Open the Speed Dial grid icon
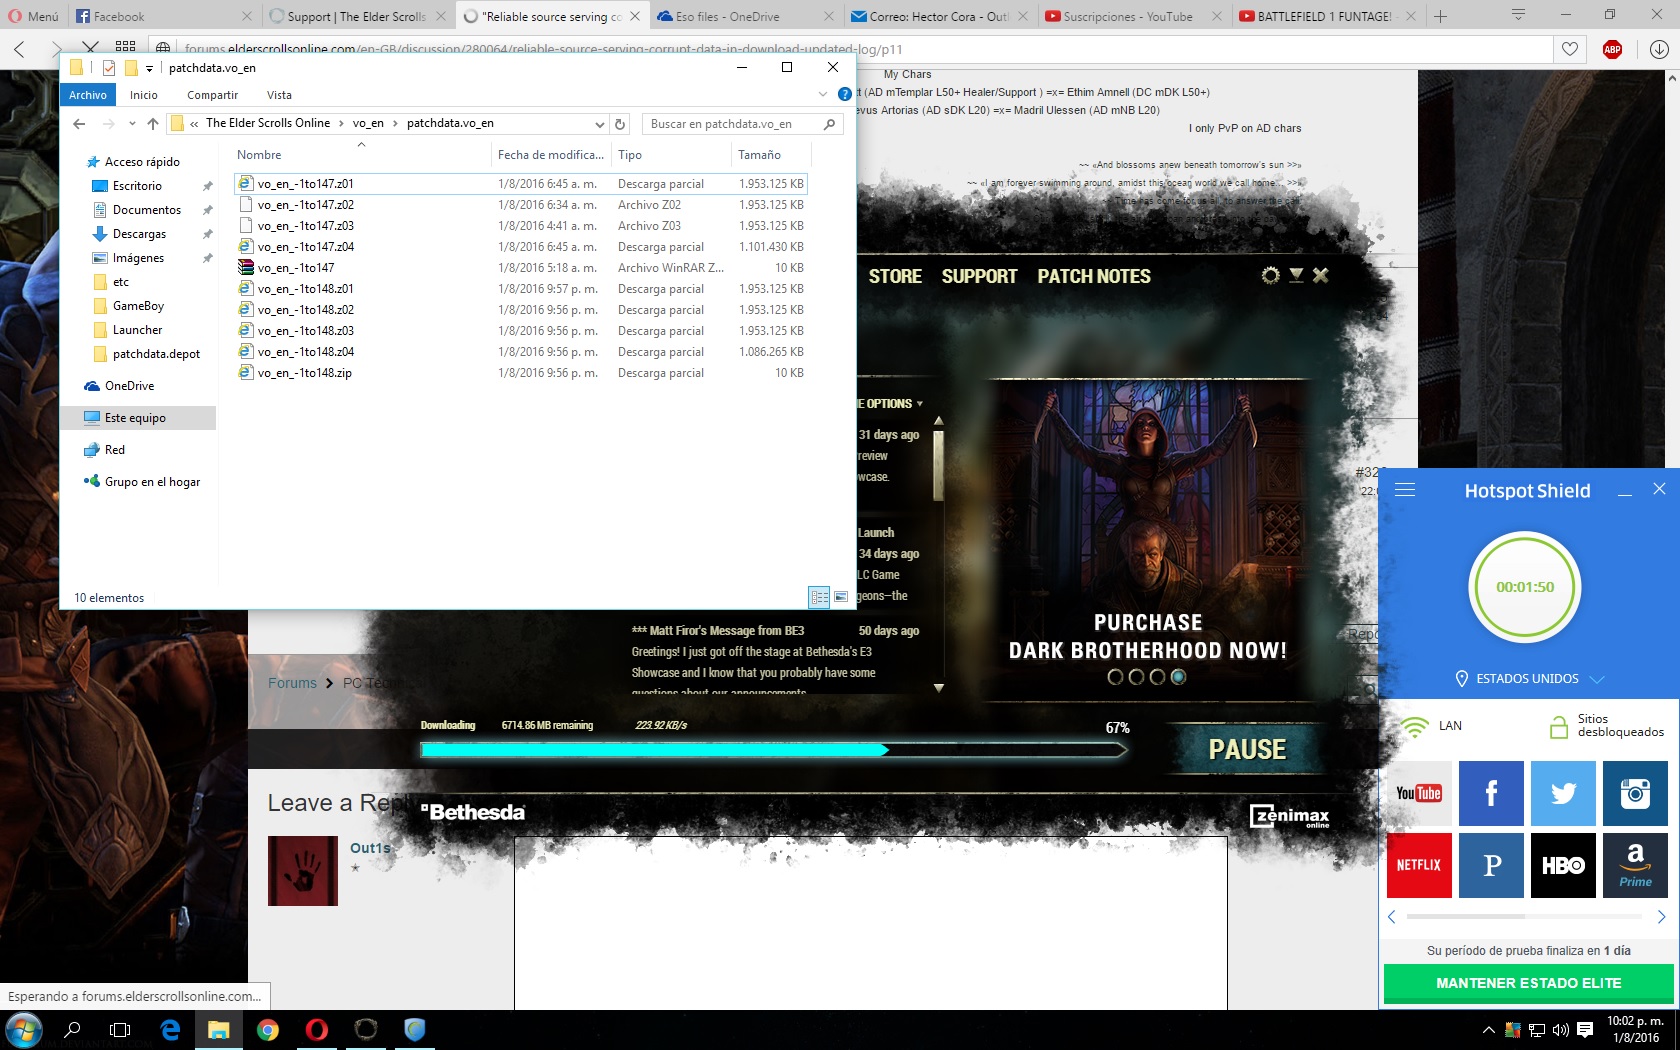 pos(125,47)
